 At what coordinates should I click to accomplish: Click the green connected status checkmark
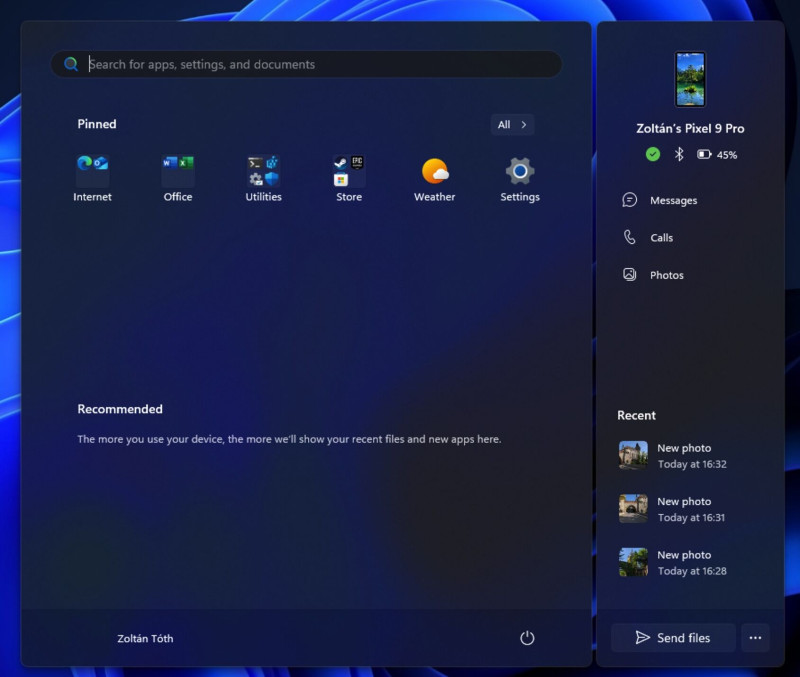pos(653,154)
